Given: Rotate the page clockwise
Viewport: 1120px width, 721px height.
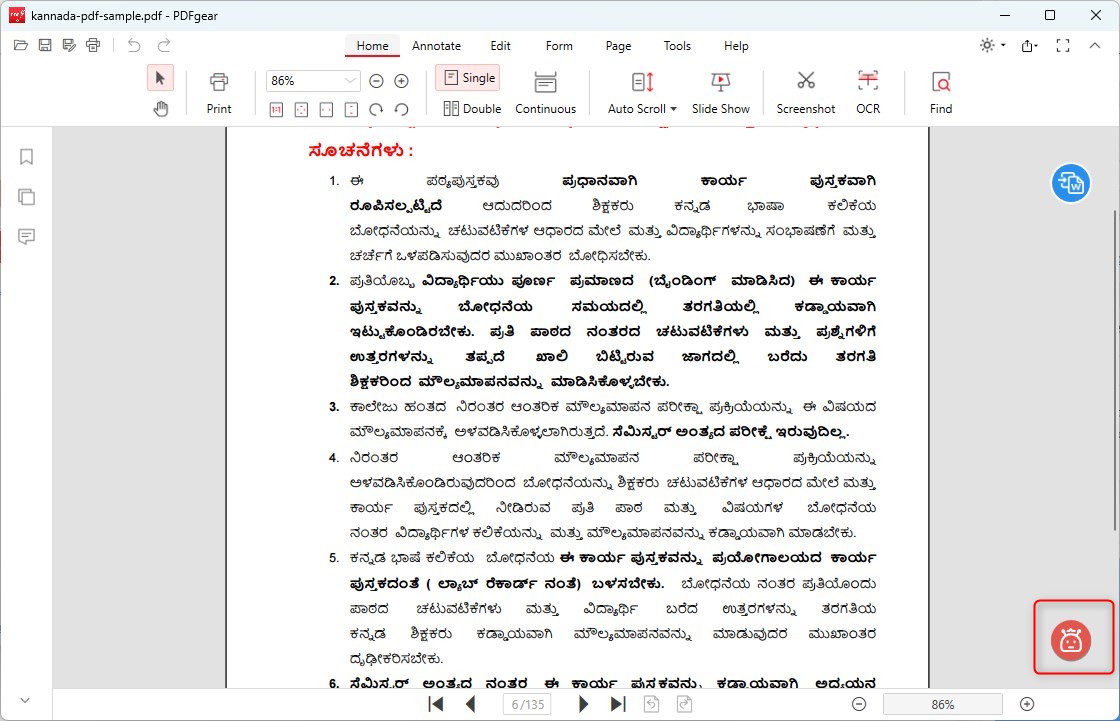Looking at the screenshot, I should pos(377,109).
